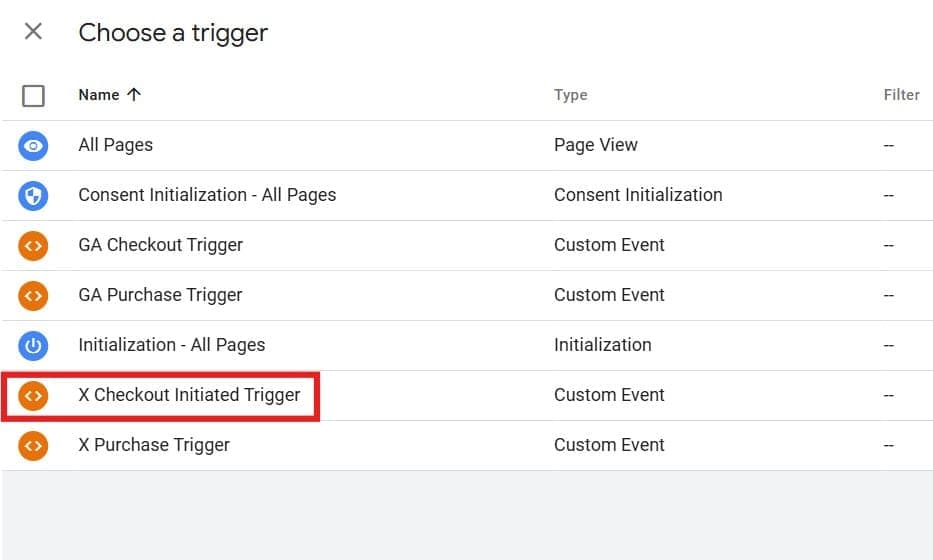Image resolution: width=933 pixels, height=560 pixels.
Task: Sort by the Filter column header
Action: 901,95
